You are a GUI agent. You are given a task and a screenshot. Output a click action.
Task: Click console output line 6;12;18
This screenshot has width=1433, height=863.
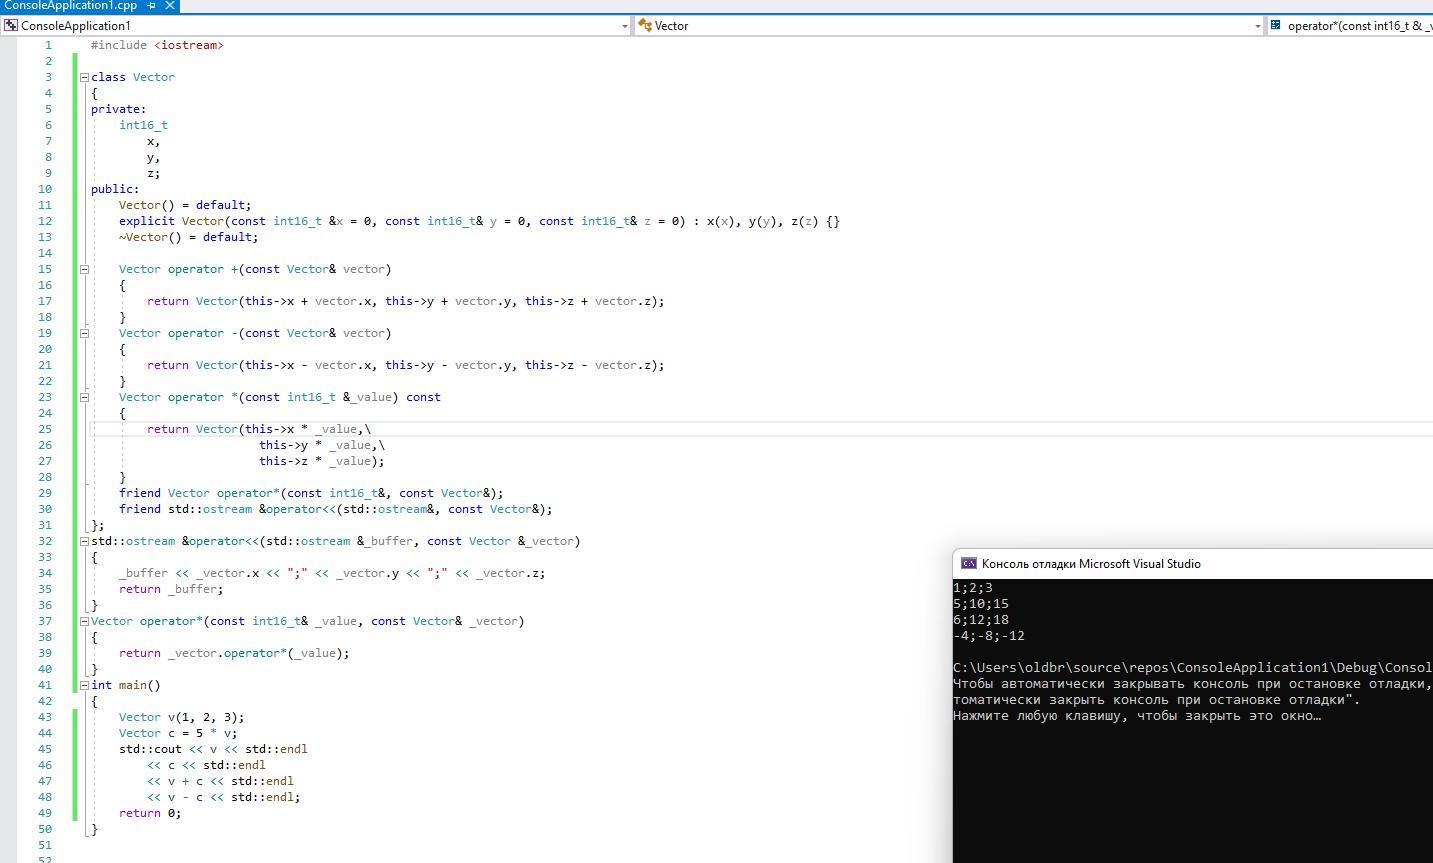coord(981,620)
